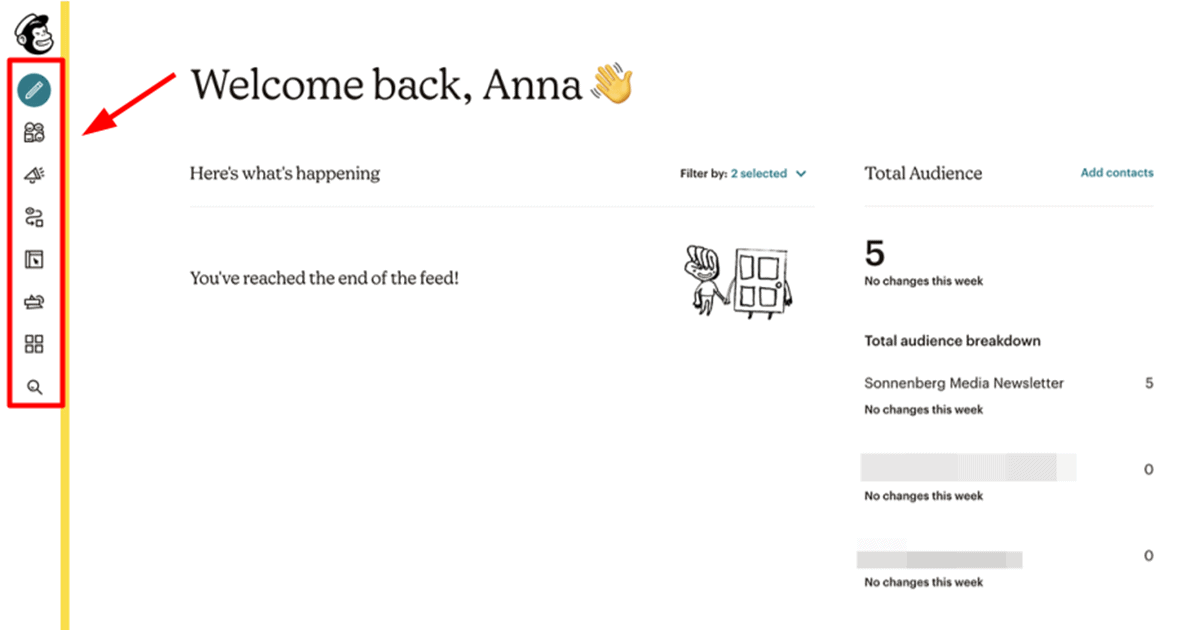This screenshot has height=630, width=1200.
Task: Click the chevron next to 2 selected
Action: coord(800,174)
